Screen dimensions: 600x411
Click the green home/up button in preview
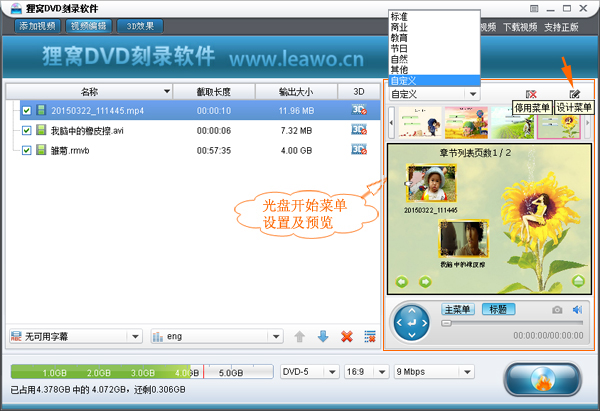(578, 281)
